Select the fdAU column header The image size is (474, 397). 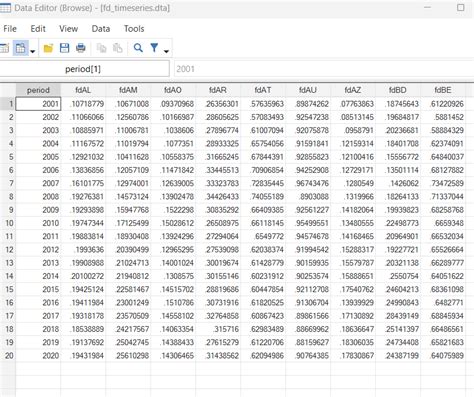(x=308, y=90)
